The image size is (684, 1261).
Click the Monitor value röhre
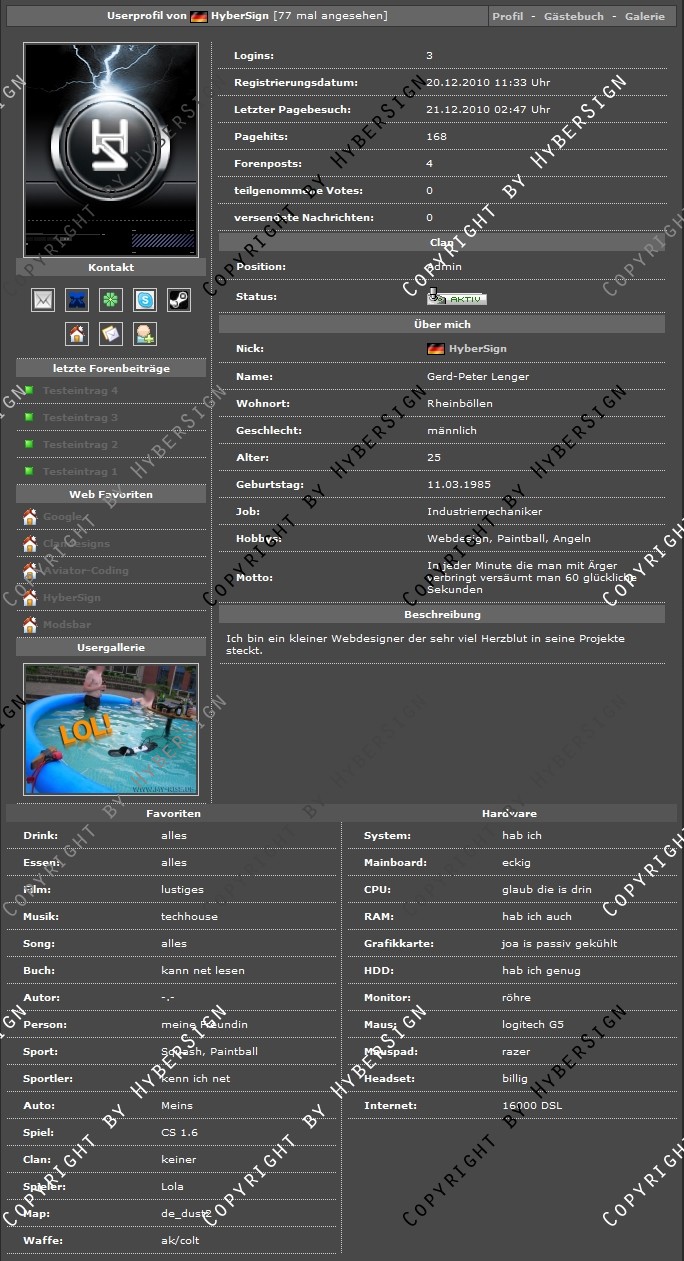(516, 997)
